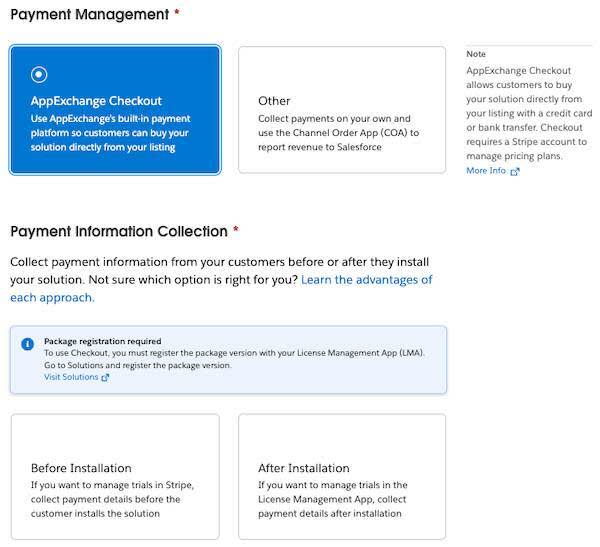Click text 'manage pricing plans.' in the note
The height and width of the screenshot is (547, 600).
514,156
